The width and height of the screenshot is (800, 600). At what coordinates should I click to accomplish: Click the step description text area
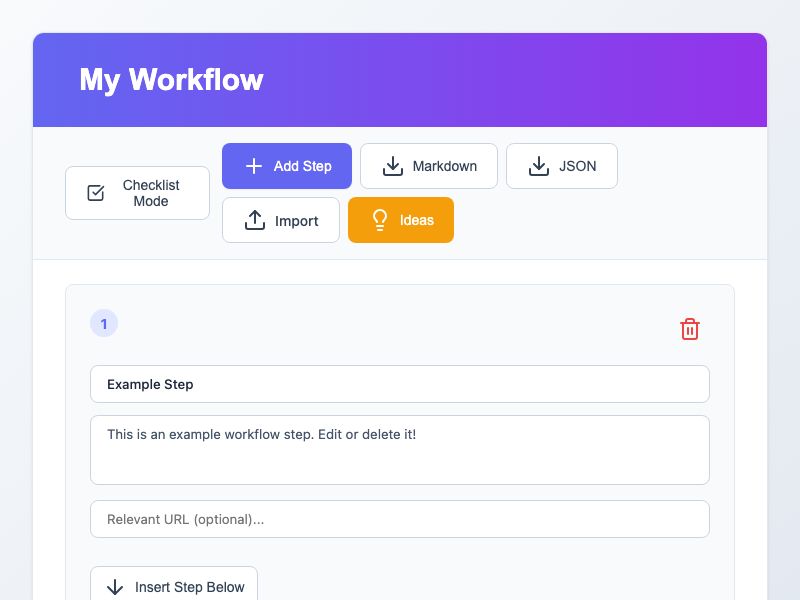(x=400, y=449)
